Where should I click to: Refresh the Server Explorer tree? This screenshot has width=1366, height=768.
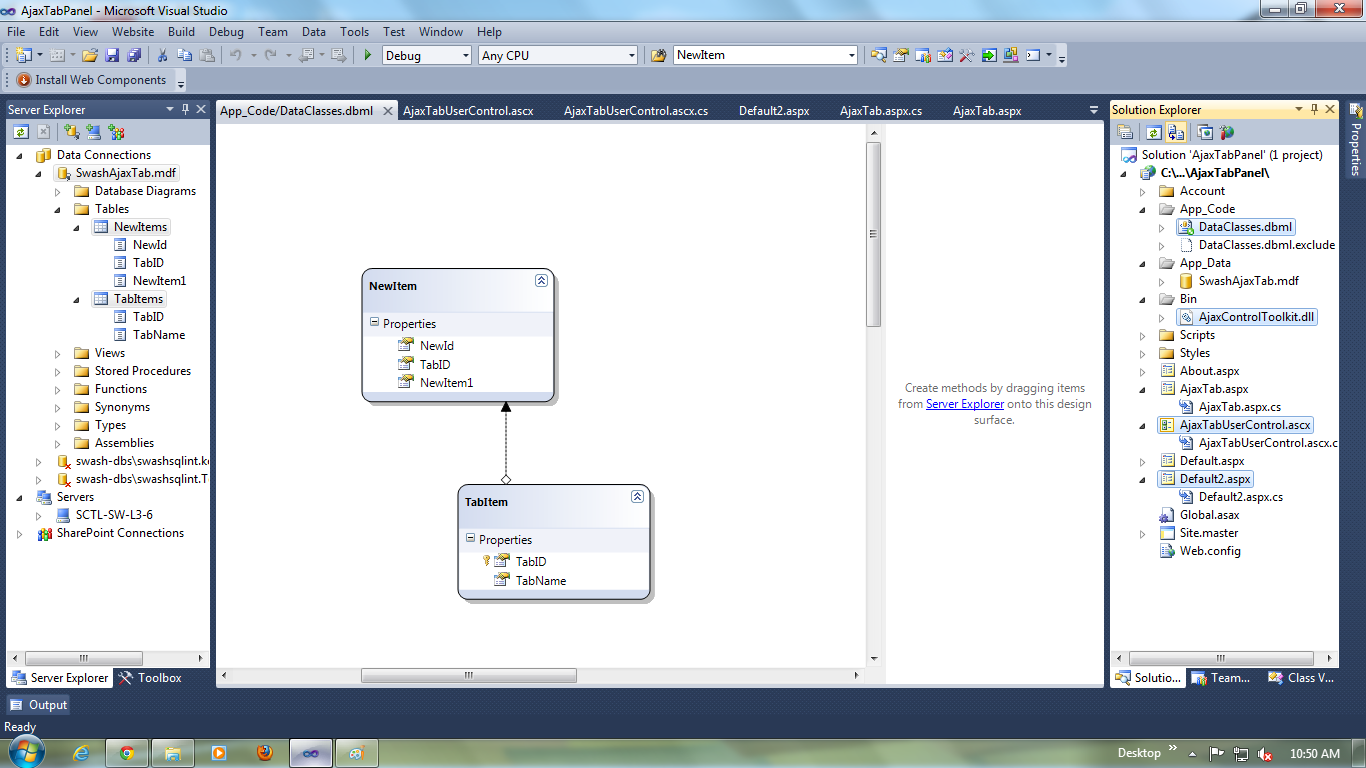21,131
